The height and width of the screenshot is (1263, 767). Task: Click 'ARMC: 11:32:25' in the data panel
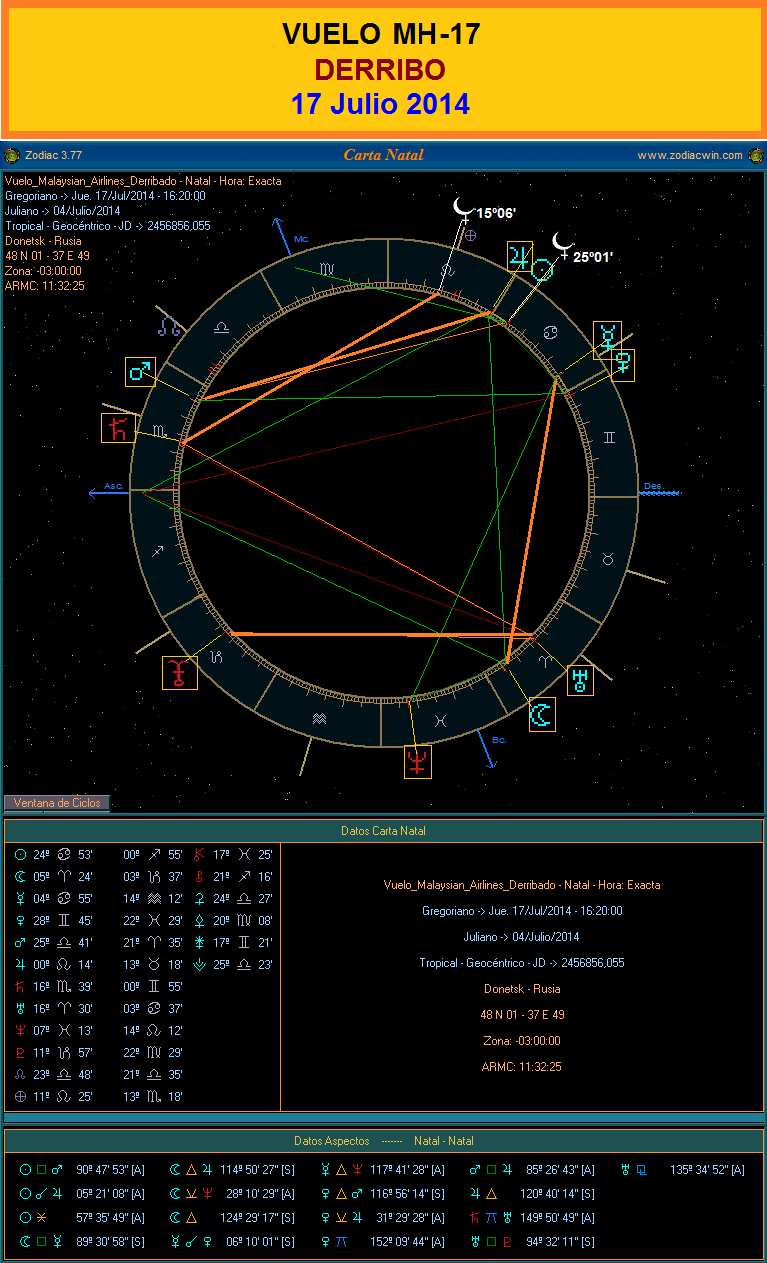520,1067
